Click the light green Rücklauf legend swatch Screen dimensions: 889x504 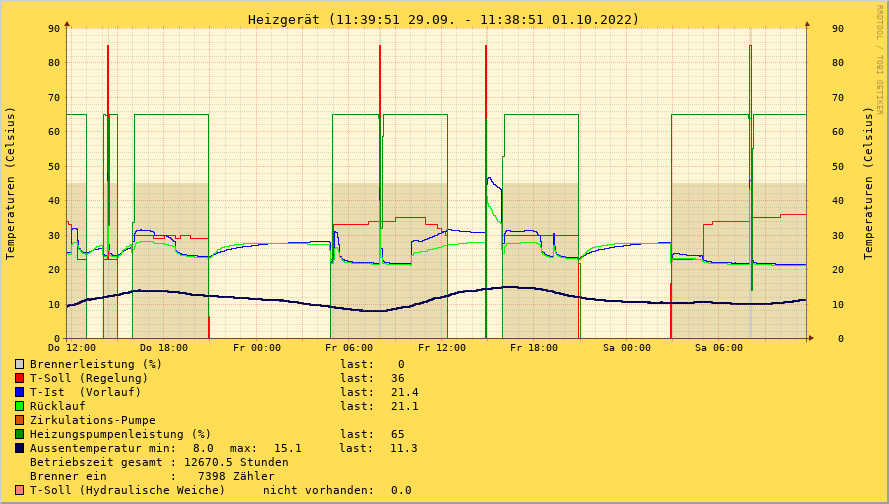[x=20, y=406]
